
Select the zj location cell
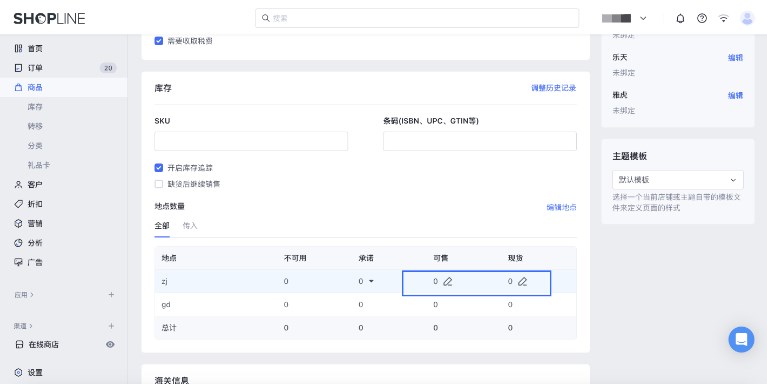[x=164, y=282]
